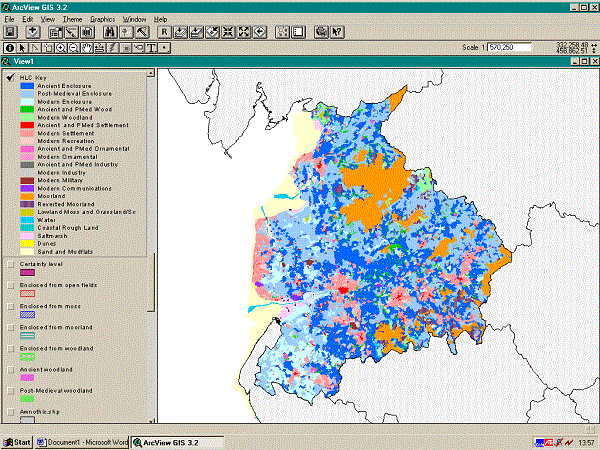Enable the Certainty level theme checkbox
This screenshot has height=450, width=600.
tap(10, 264)
